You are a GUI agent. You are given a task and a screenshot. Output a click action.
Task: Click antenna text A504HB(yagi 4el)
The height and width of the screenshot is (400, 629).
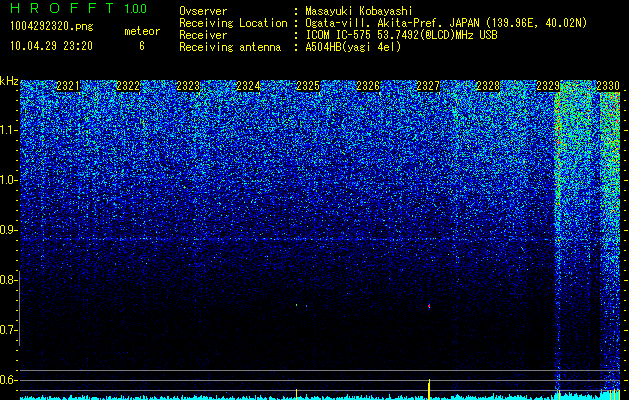point(353,47)
